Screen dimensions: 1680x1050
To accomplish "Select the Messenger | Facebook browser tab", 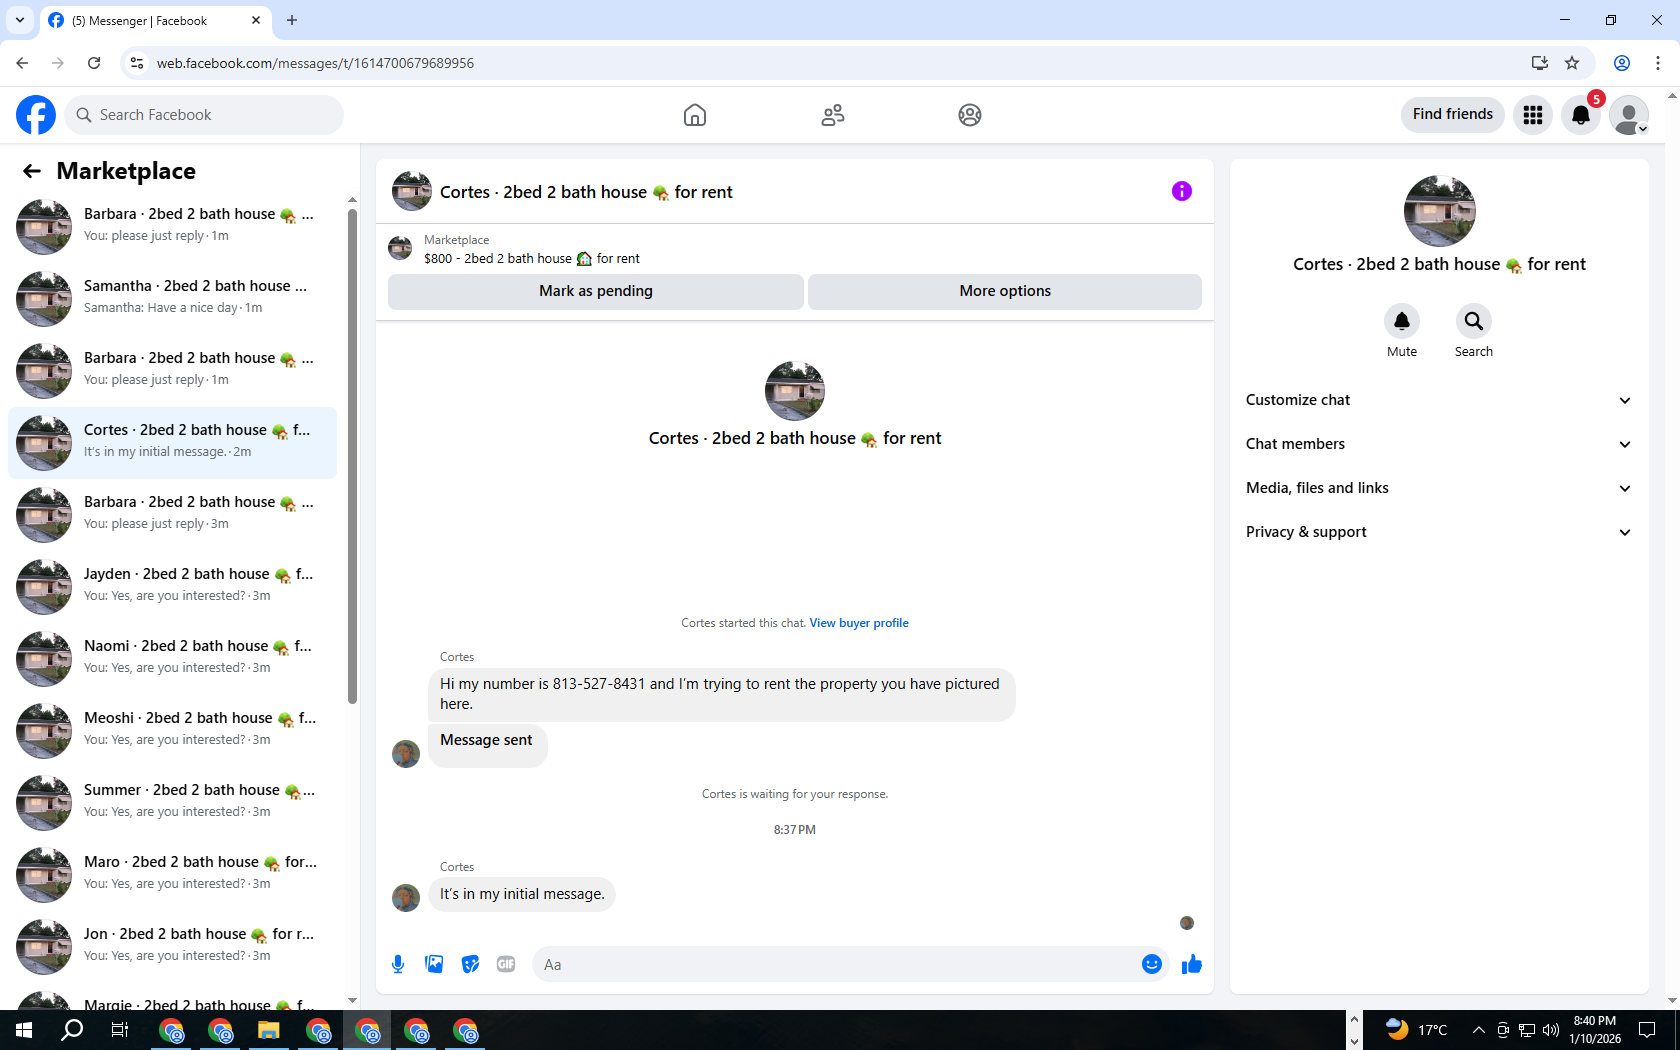I will coord(155,20).
